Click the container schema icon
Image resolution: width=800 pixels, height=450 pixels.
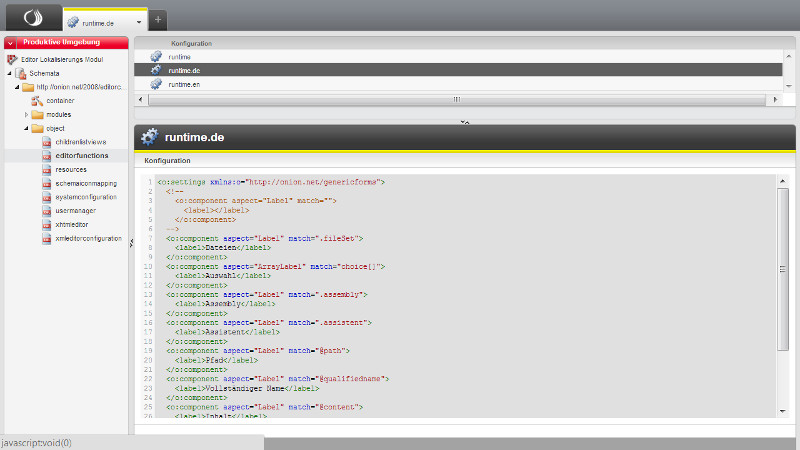38,101
